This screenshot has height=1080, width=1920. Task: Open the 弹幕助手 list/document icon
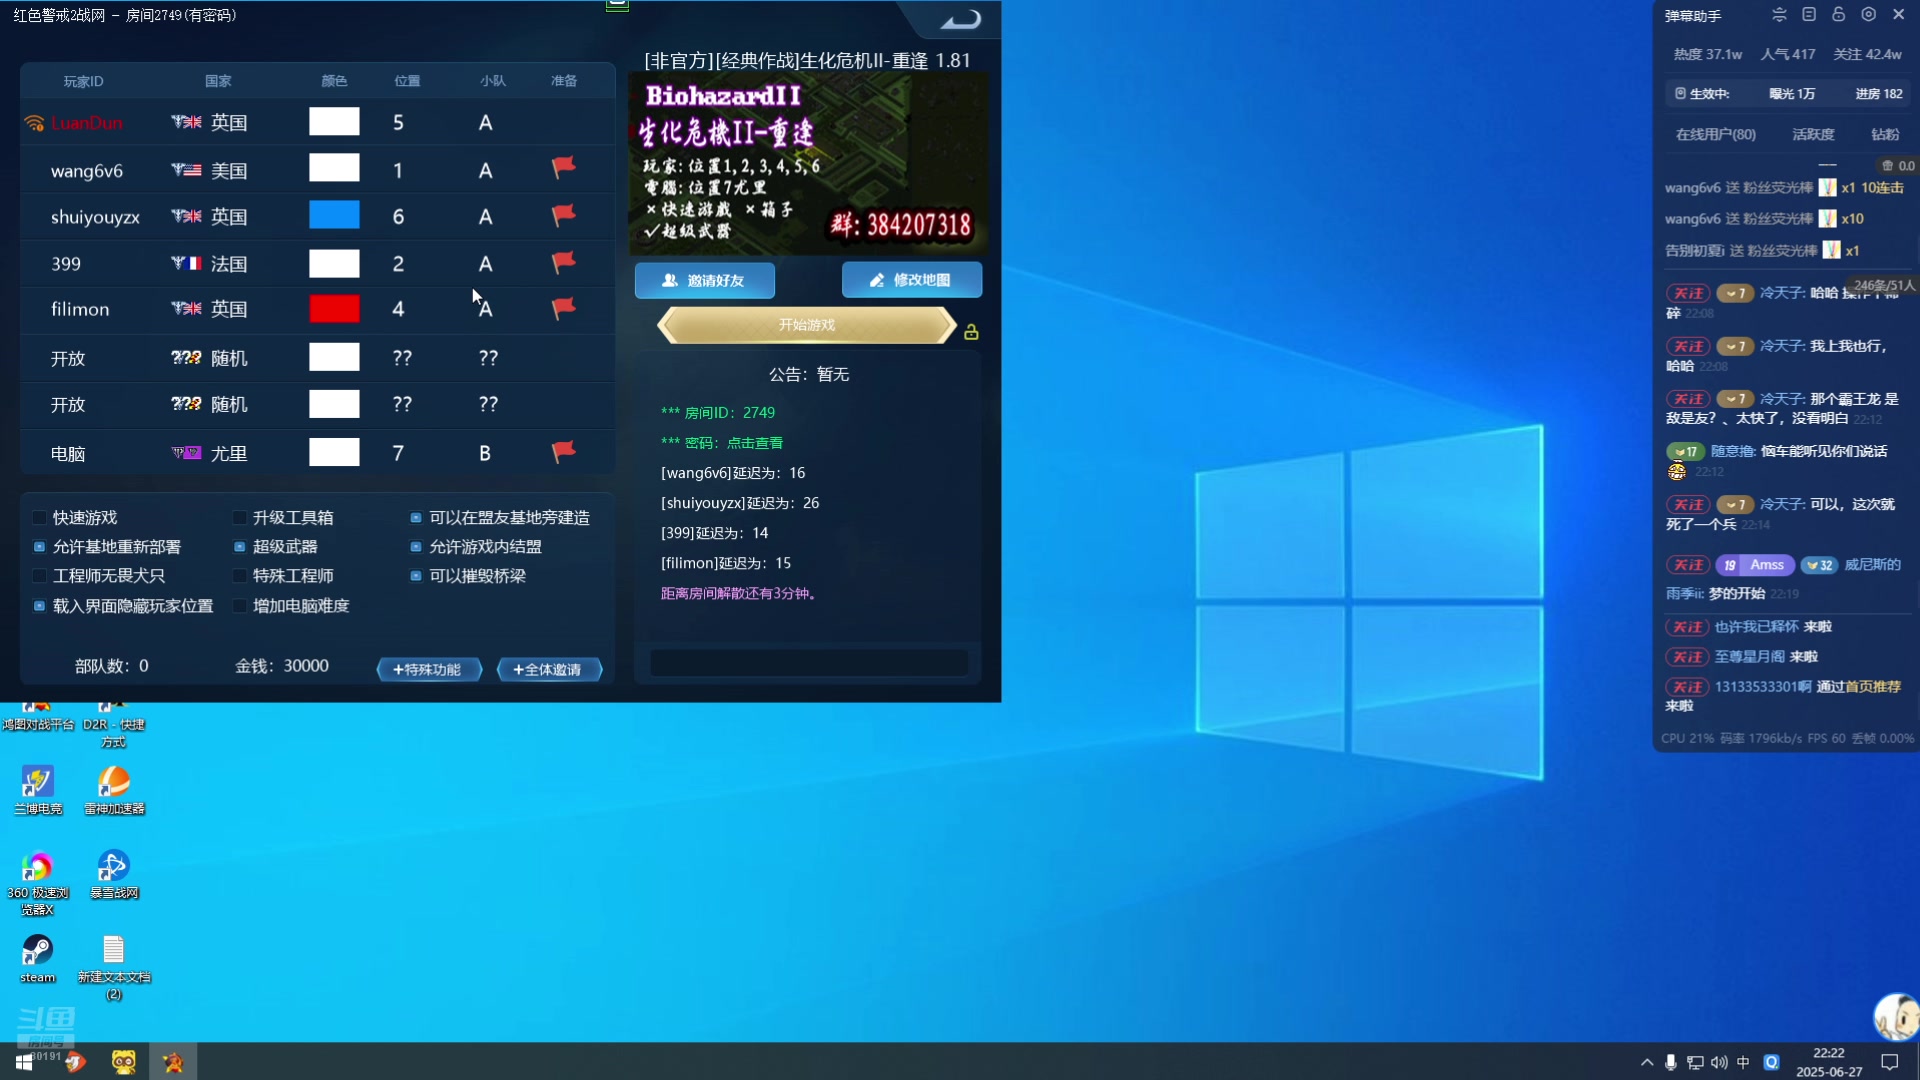tap(1809, 15)
